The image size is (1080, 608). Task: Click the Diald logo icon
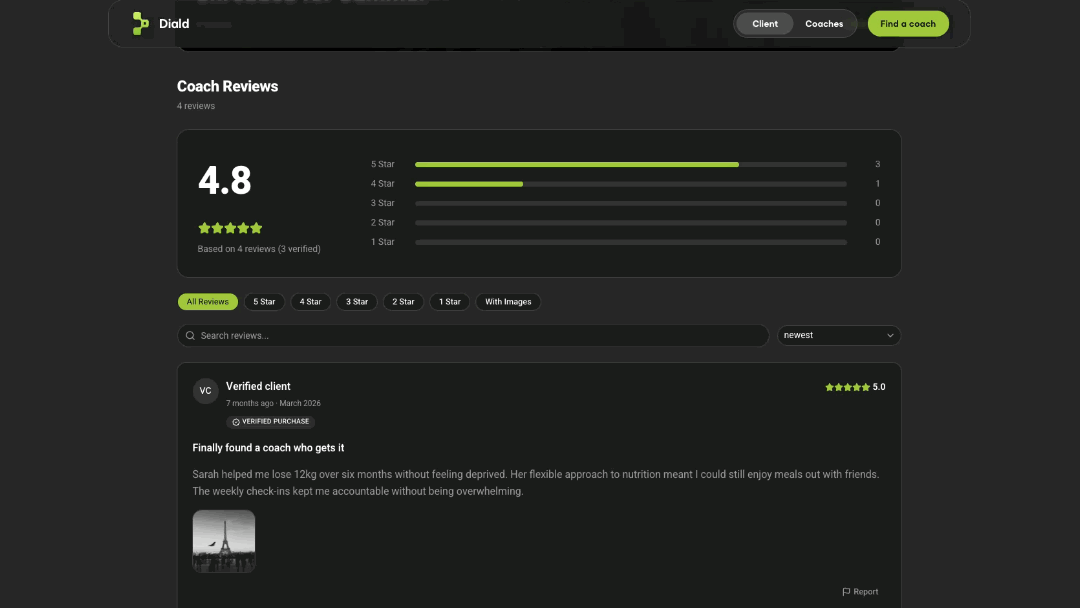click(x=141, y=23)
